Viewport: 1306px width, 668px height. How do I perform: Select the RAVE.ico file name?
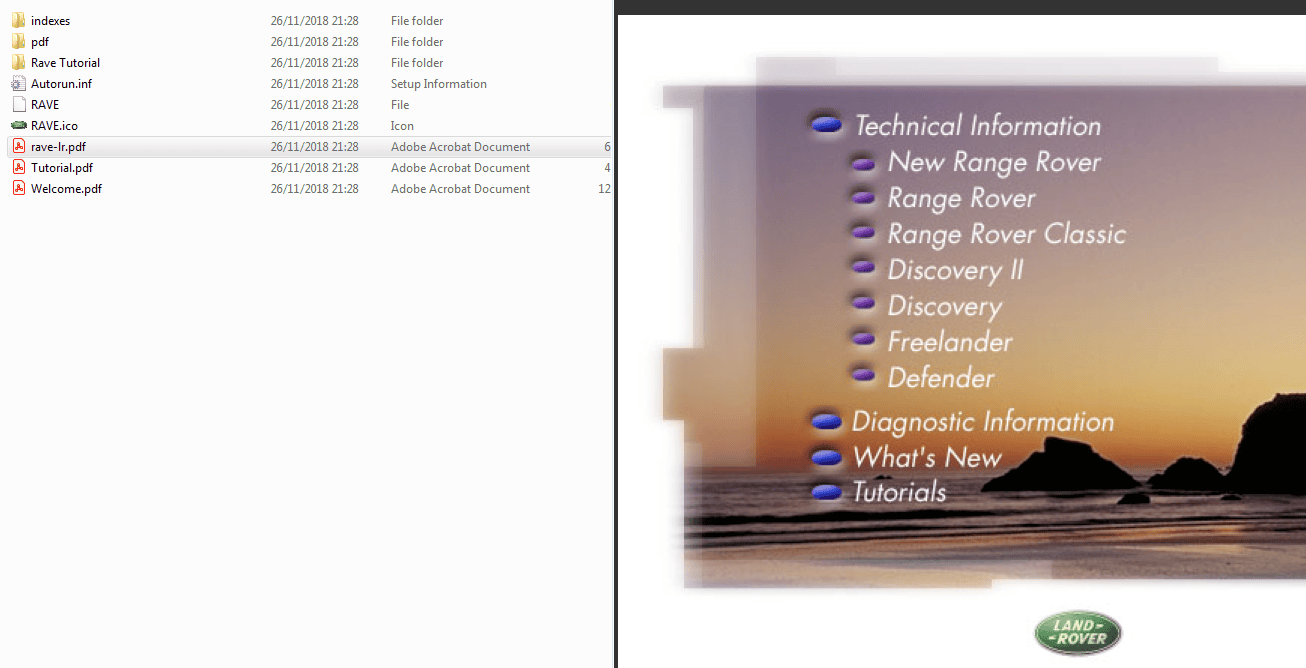(54, 126)
